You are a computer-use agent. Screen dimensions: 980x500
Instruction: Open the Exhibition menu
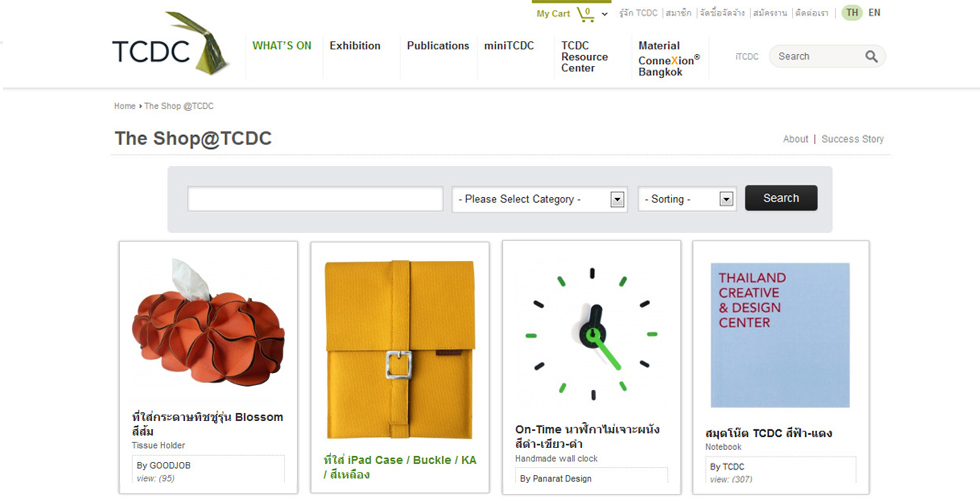coord(355,46)
